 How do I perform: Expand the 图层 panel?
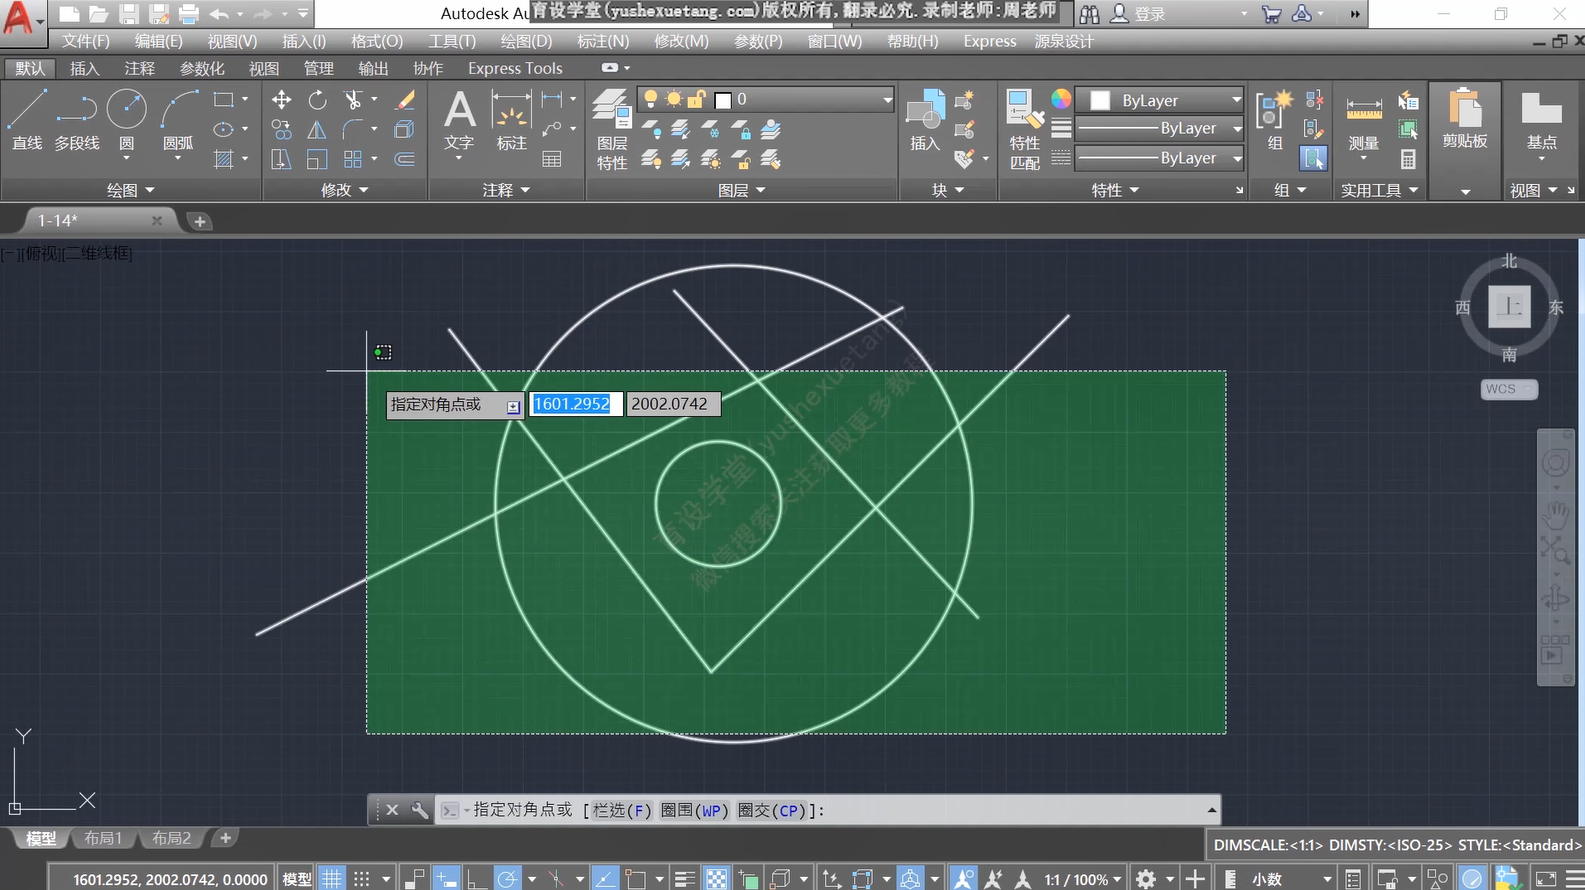pos(742,190)
